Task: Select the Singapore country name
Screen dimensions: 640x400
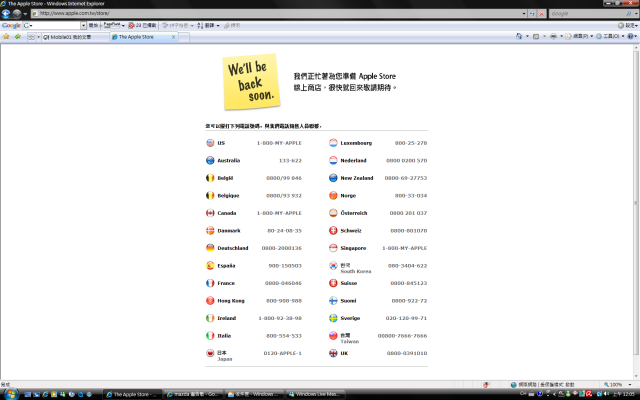Action: (x=353, y=248)
